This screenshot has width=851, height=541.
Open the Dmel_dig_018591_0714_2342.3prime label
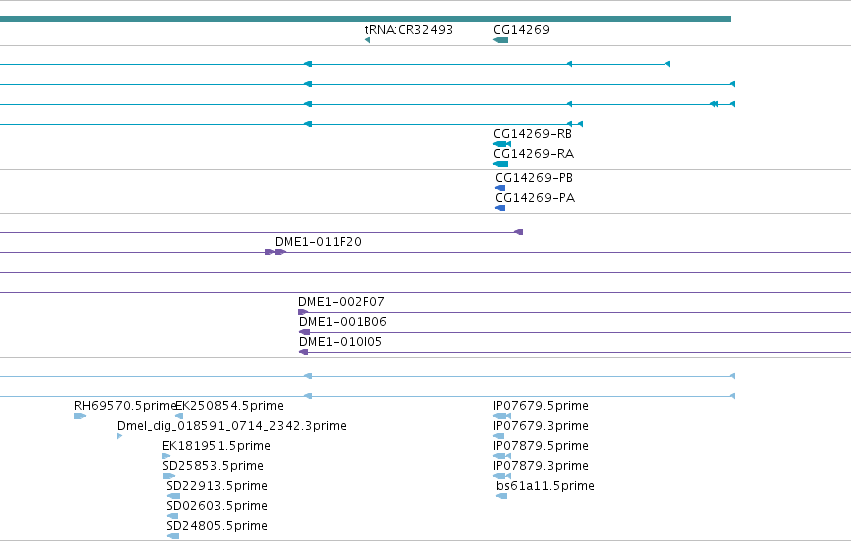(x=232, y=426)
